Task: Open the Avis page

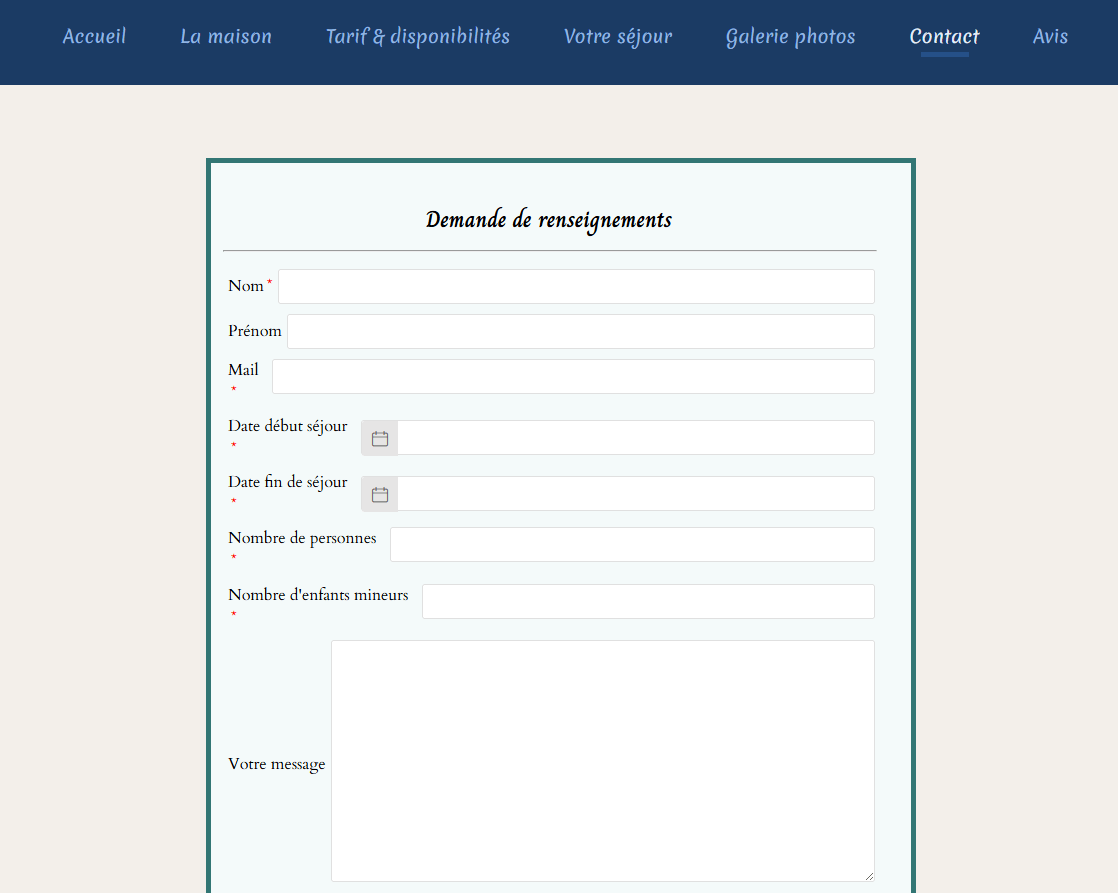Action: [1051, 36]
